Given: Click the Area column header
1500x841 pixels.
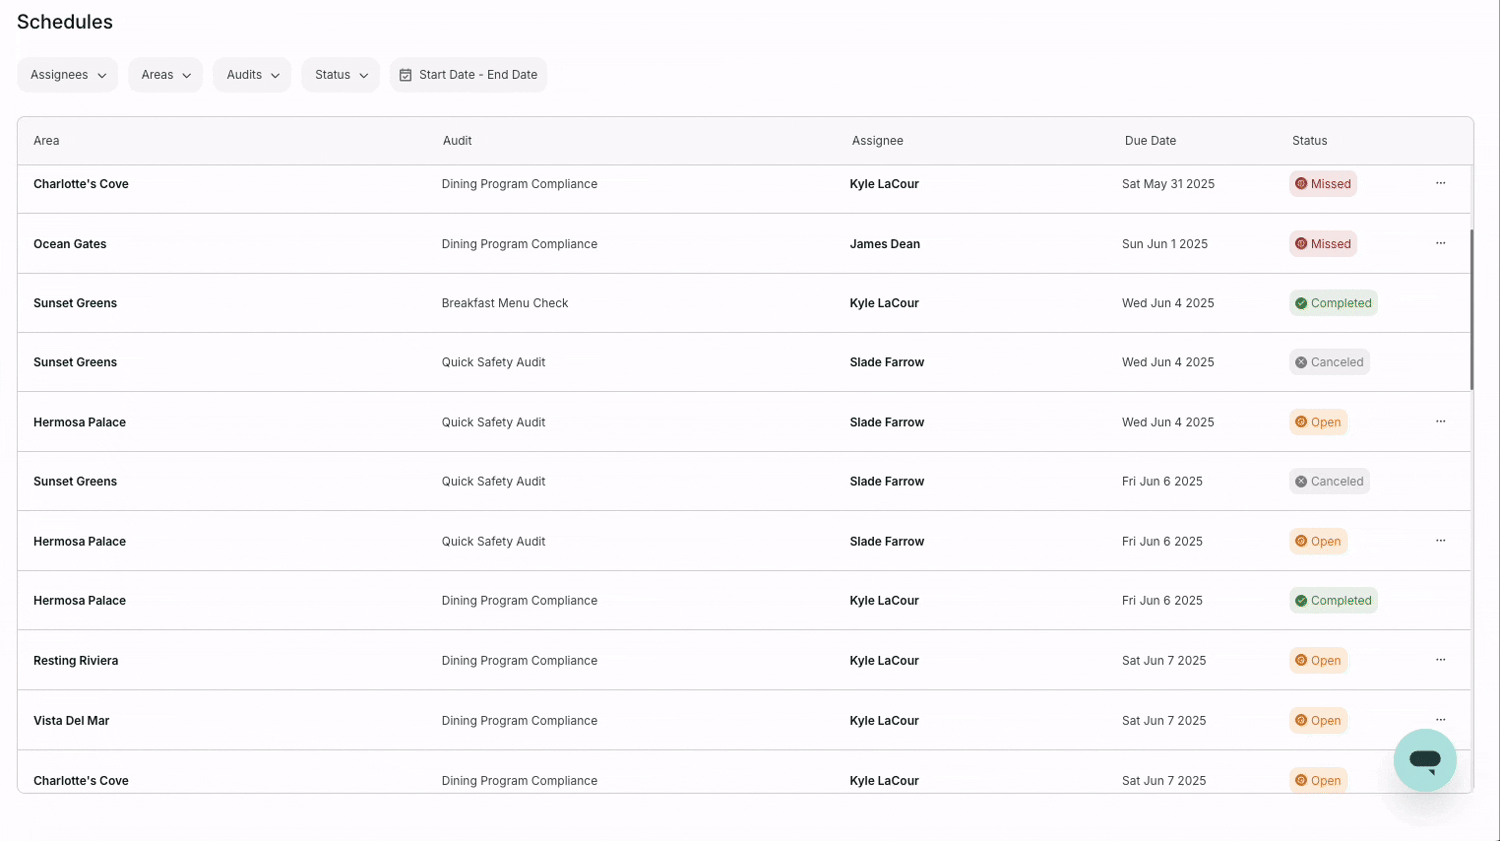Looking at the screenshot, I should pos(46,141).
